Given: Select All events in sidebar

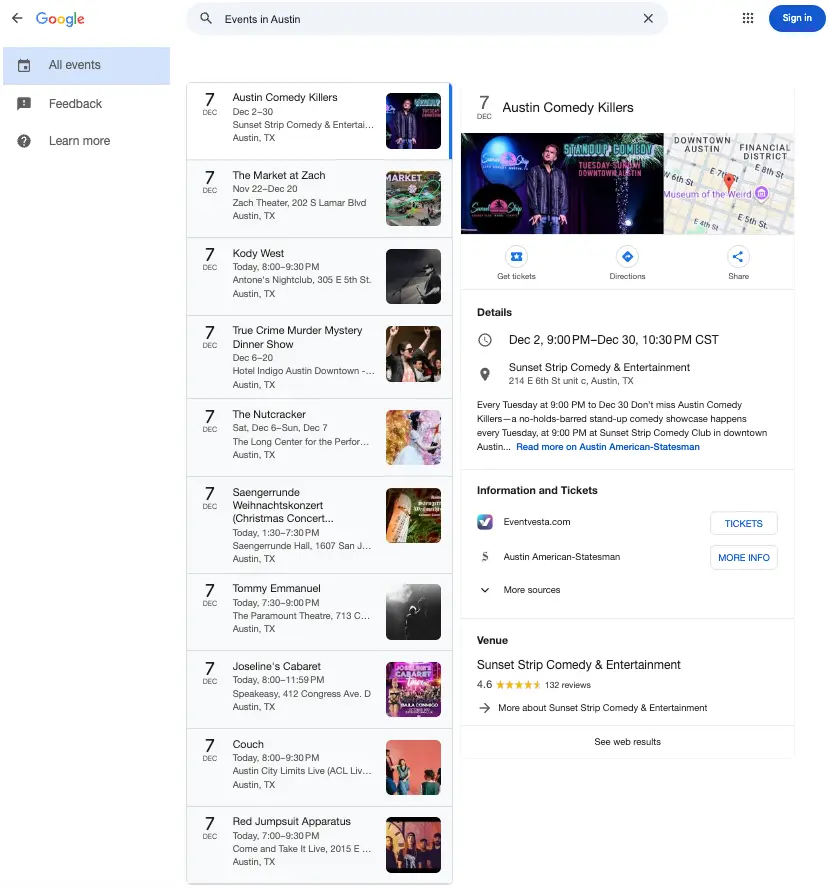Looking at the screenshot, I should point(86,65).
